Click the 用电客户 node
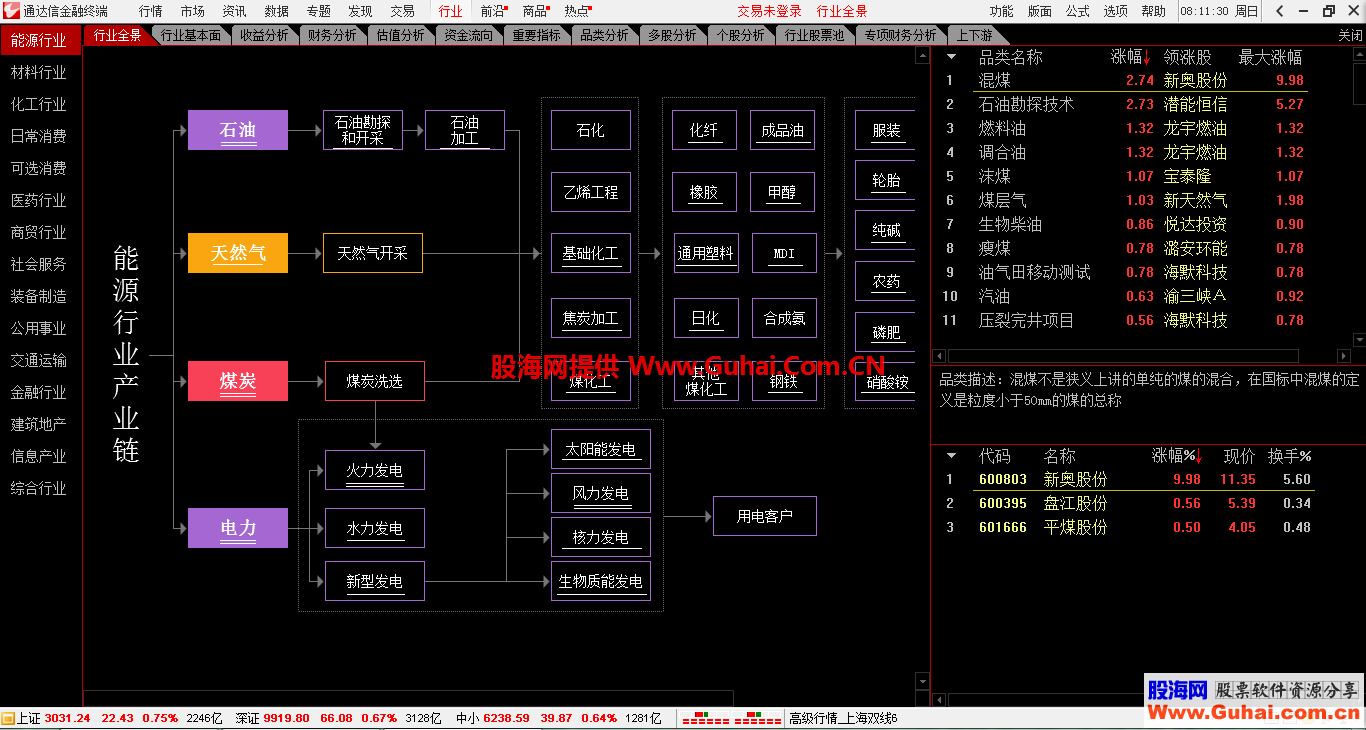The height and width of the screenshot is (730, 1366). pyautogui.click(x=765, y=516)
